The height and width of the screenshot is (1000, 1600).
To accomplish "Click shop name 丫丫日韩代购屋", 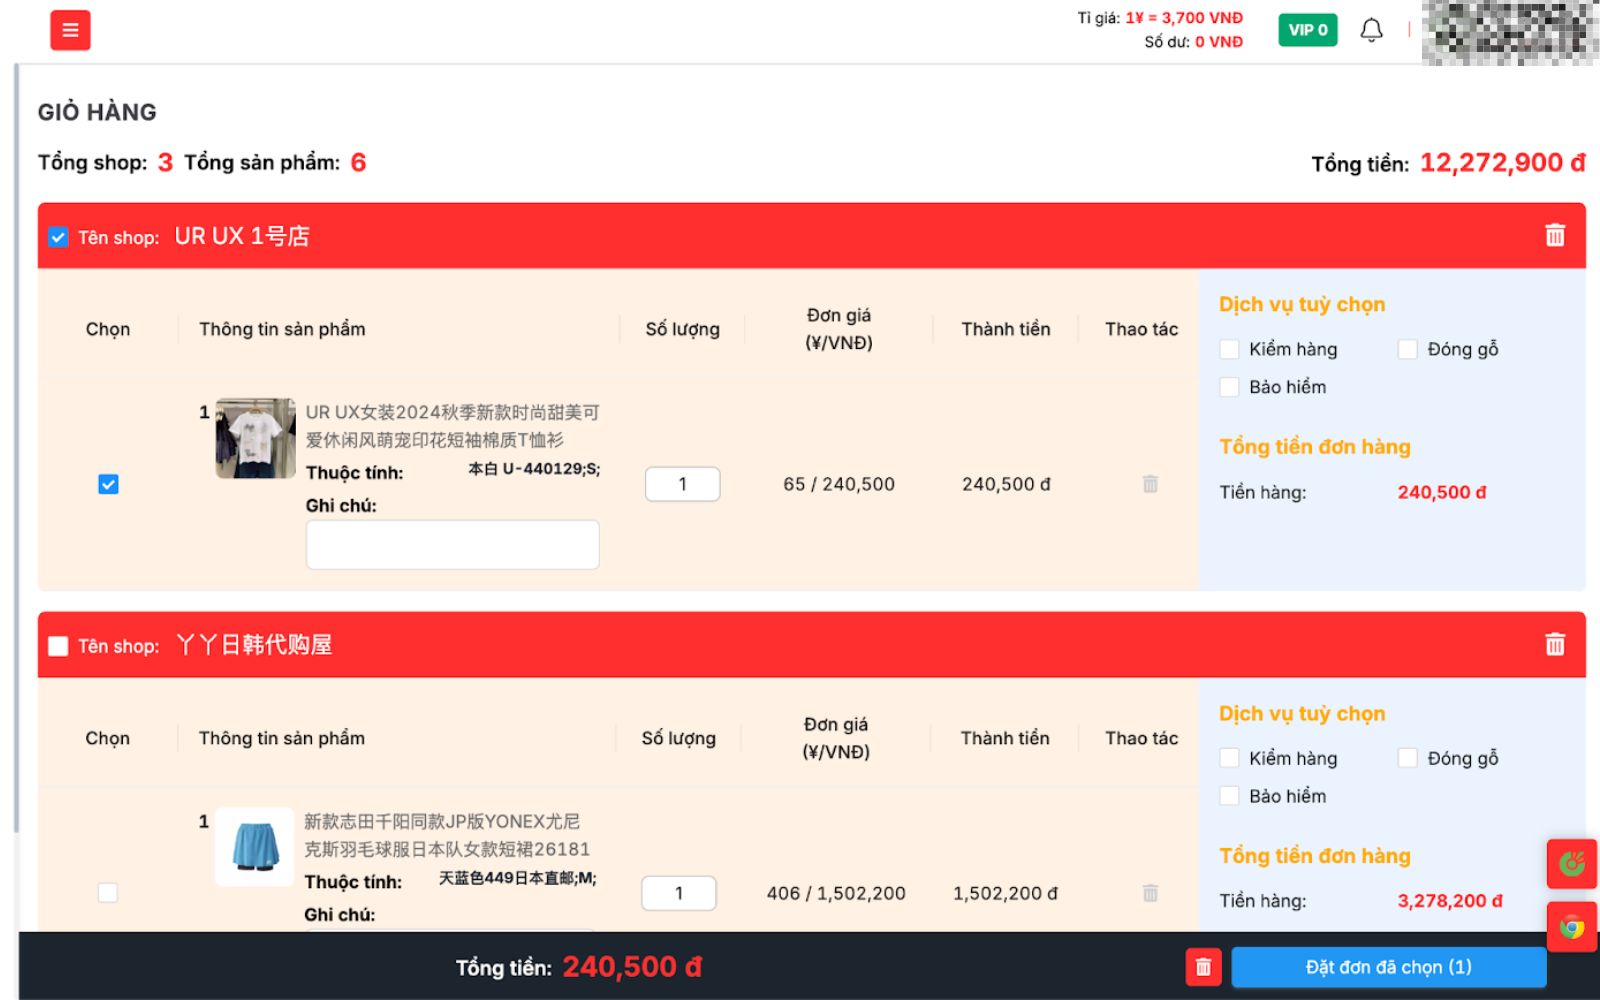I will coord(254,645).
